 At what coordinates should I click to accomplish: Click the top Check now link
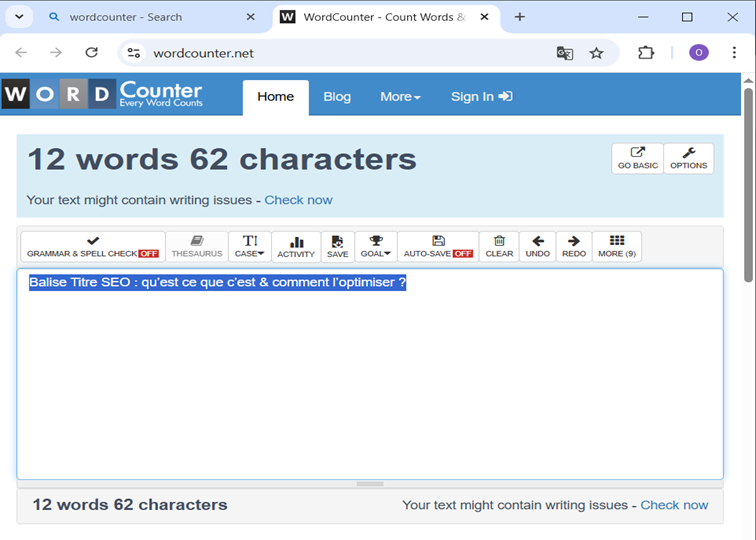click(298, 200)
